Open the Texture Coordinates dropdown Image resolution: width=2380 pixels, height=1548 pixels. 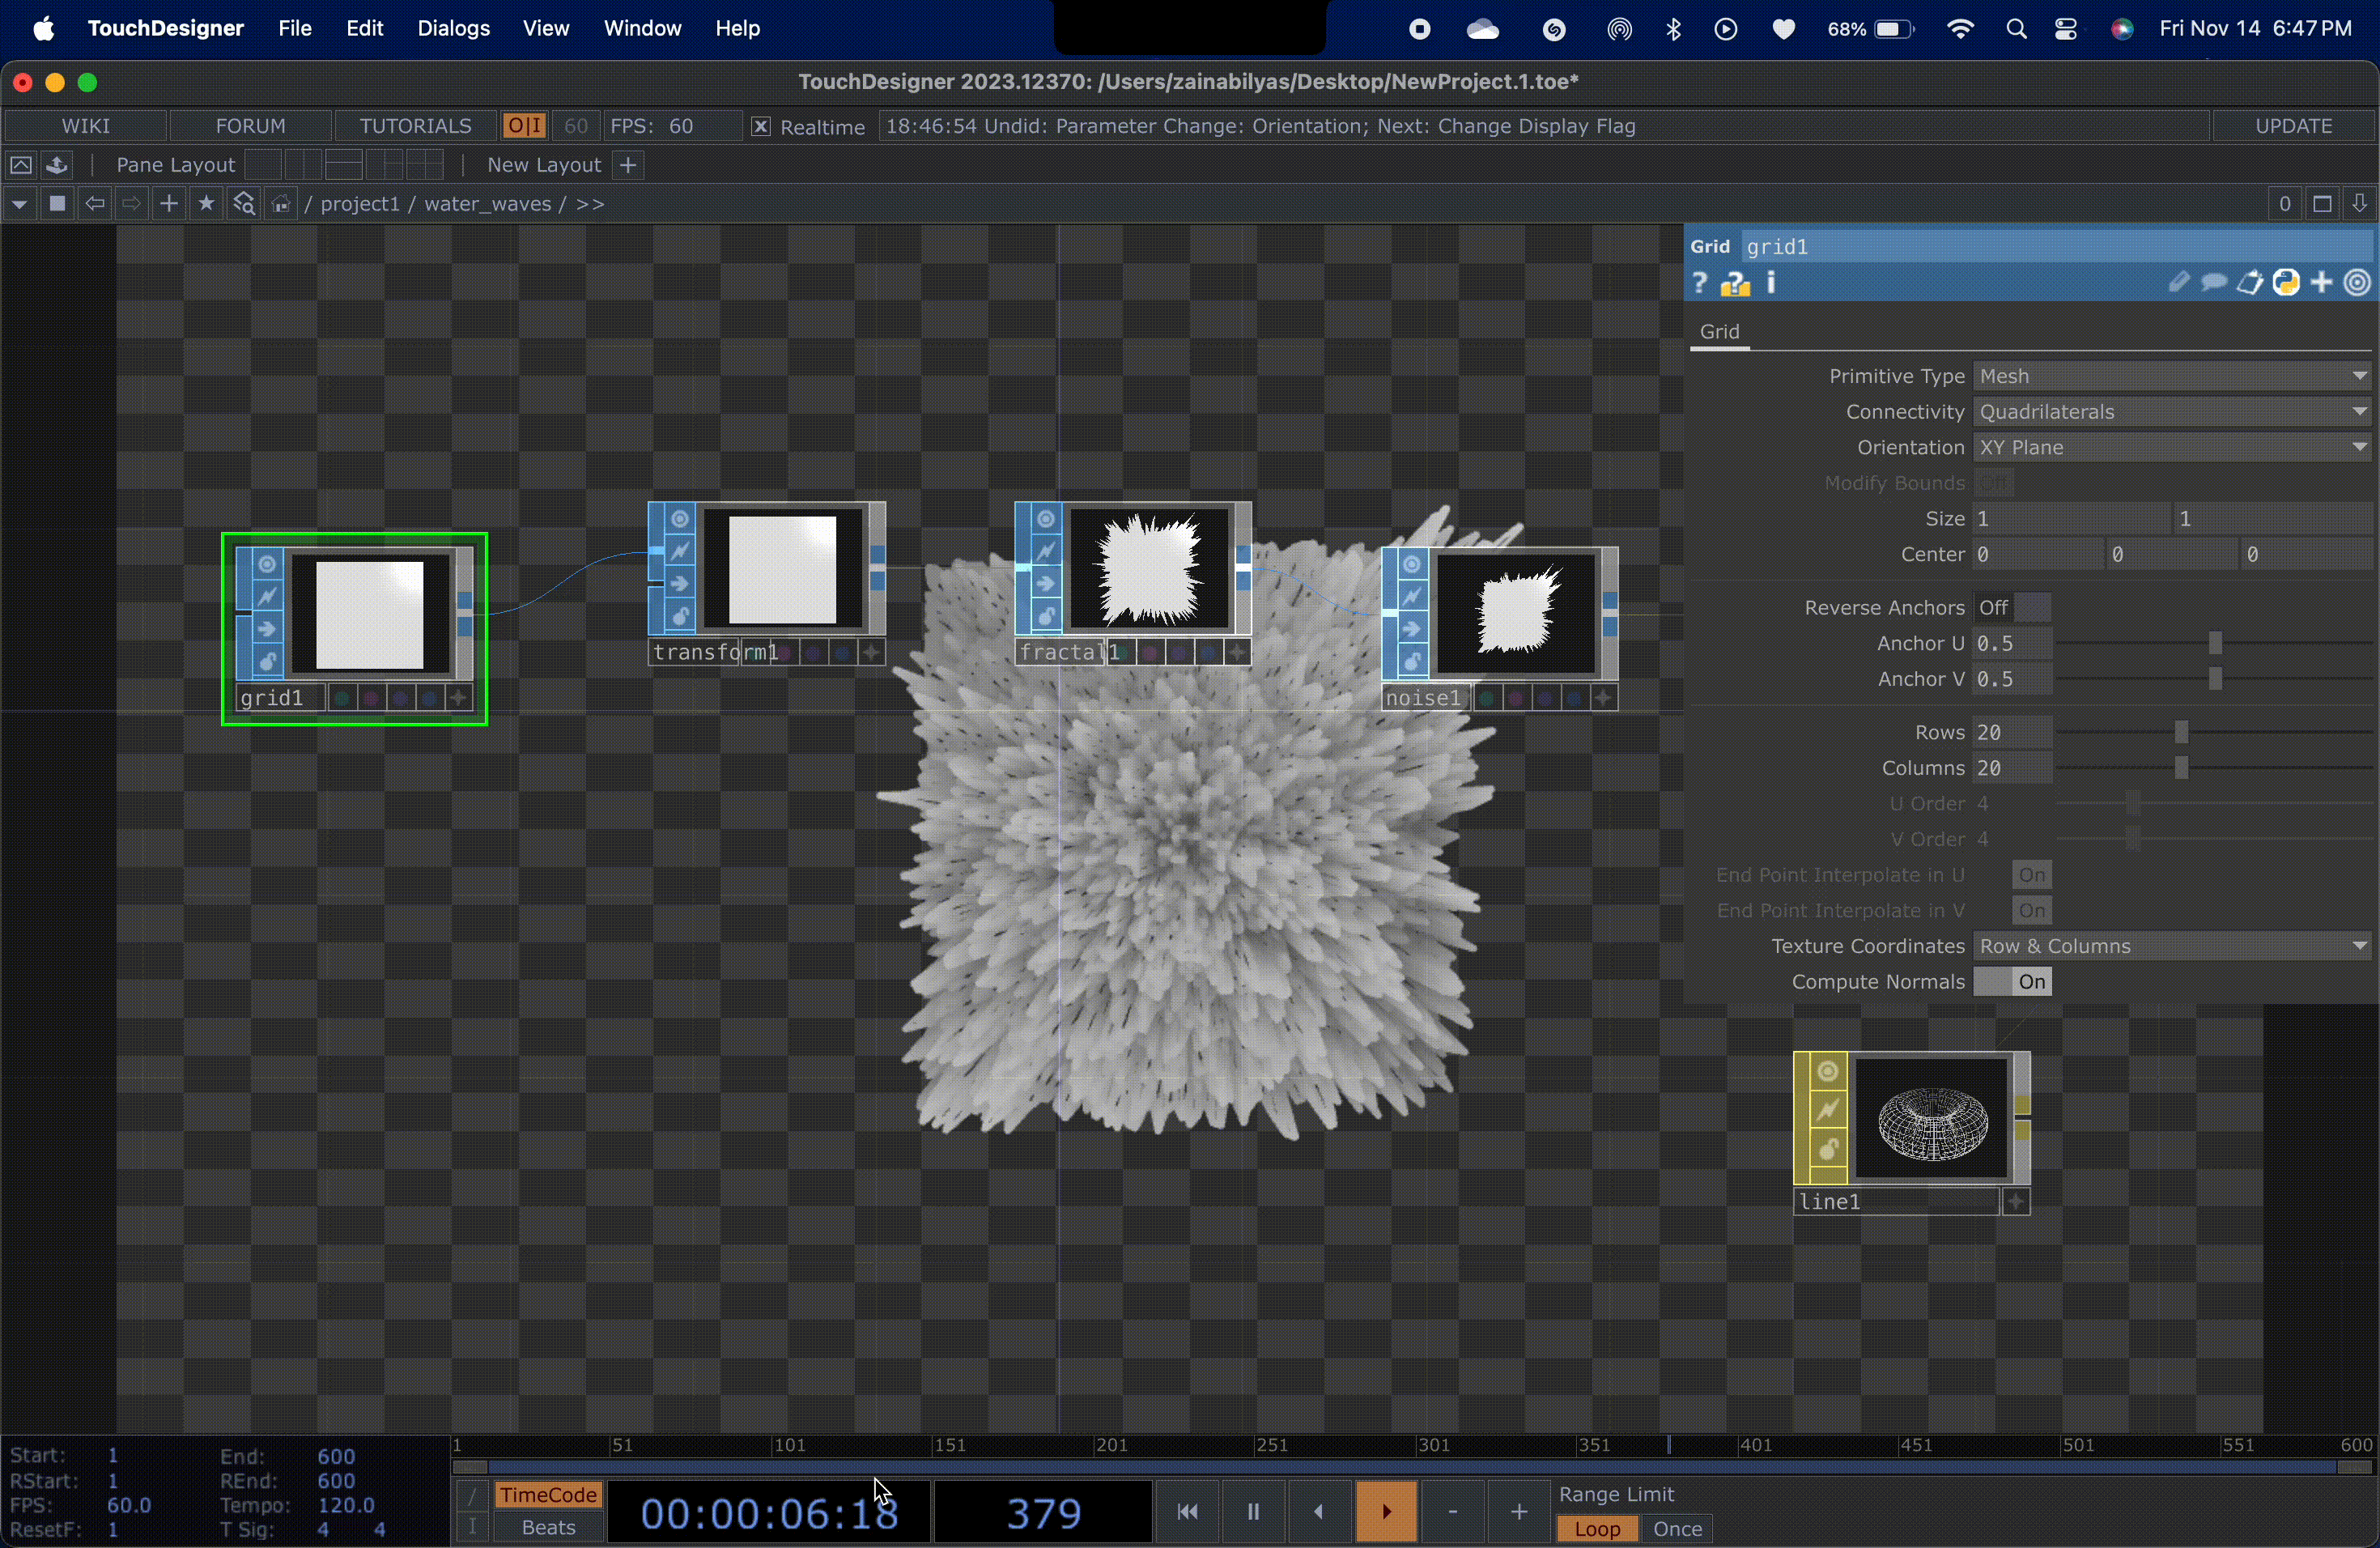coord(2171,945)
